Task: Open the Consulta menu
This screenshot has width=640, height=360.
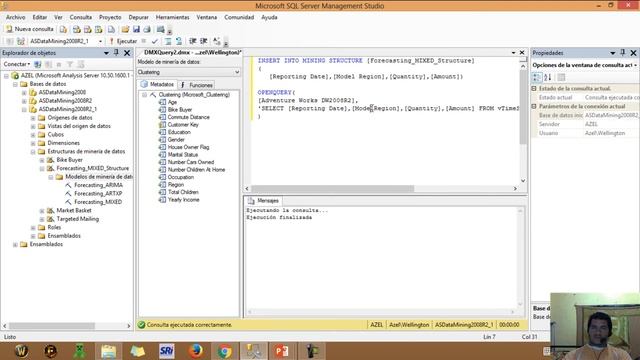Action: pos(81,17)
